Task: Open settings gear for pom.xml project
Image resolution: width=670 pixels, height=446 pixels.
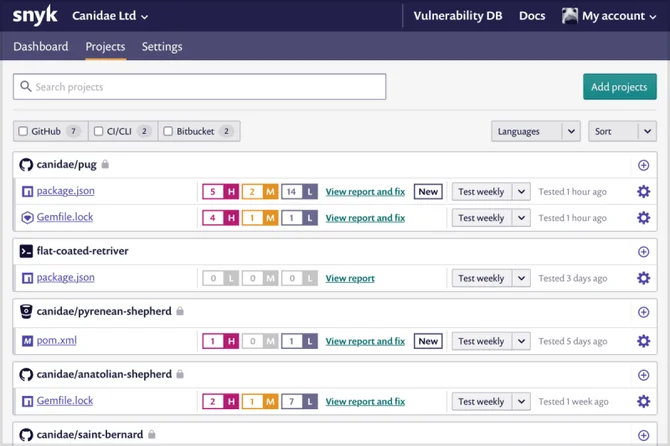Action: click(644, 341)
